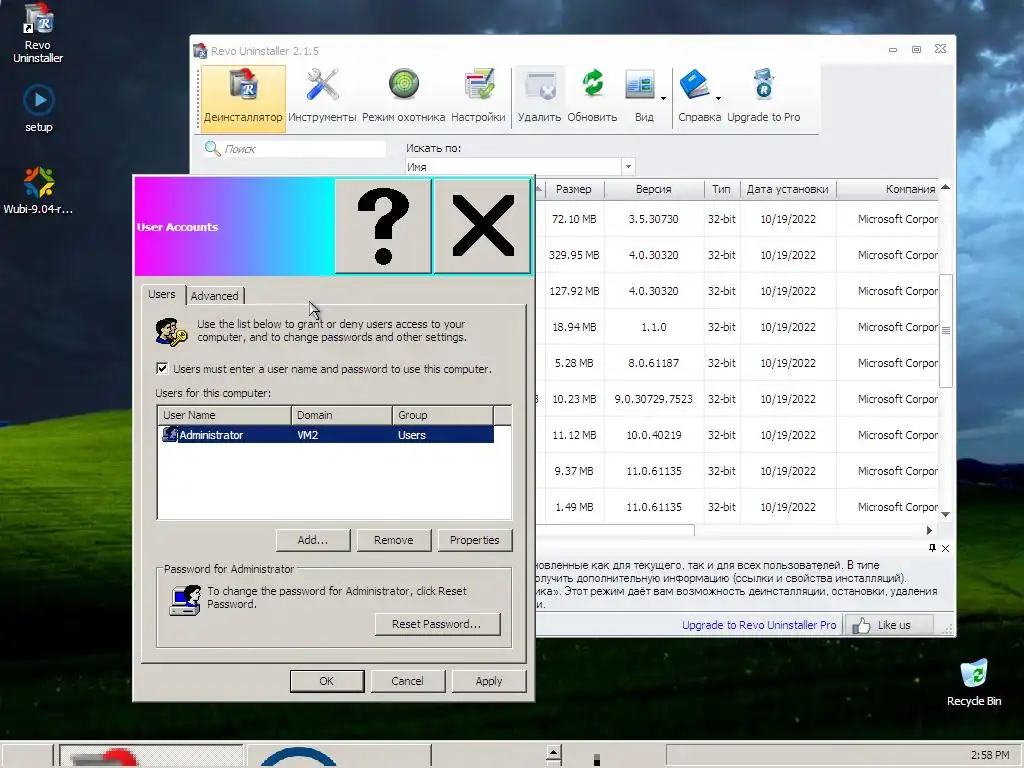Click the version 8.0.61187 cell
This screenshot has height=768, width=1024.
tap(654, 363)
